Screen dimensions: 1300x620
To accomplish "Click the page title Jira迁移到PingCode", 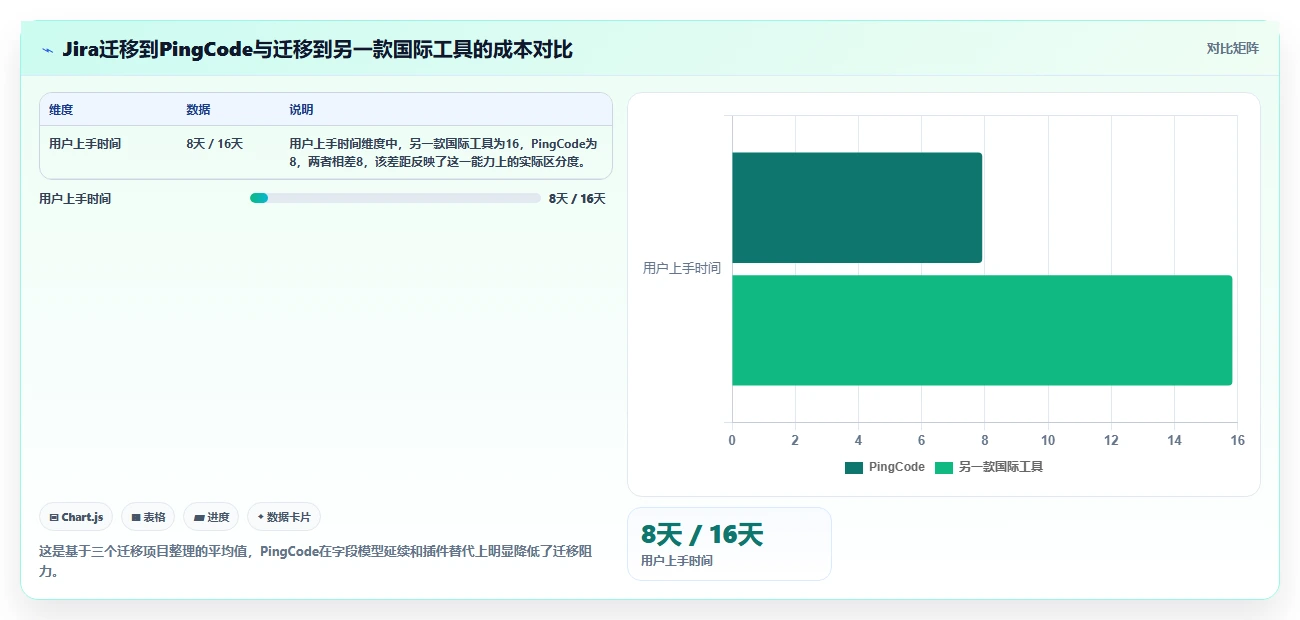I will click(x=317, y=50).
